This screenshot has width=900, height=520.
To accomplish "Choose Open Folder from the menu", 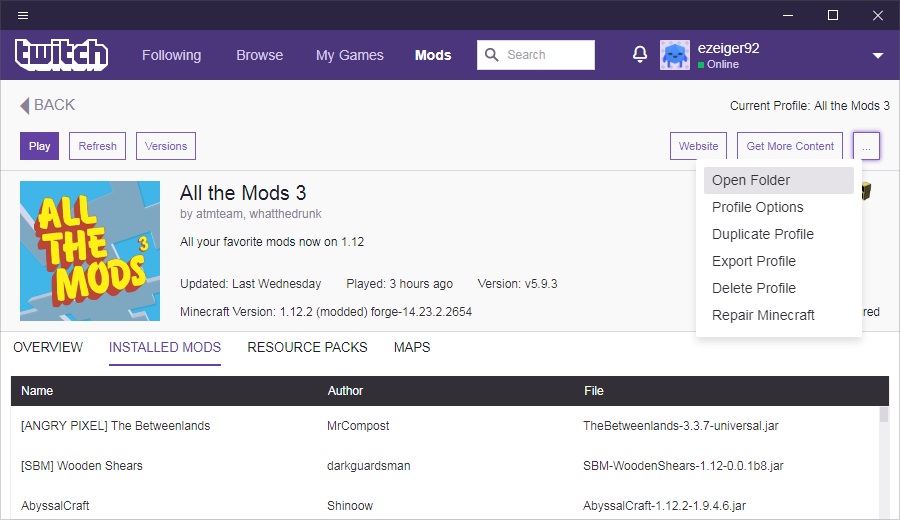I will 778,180.
